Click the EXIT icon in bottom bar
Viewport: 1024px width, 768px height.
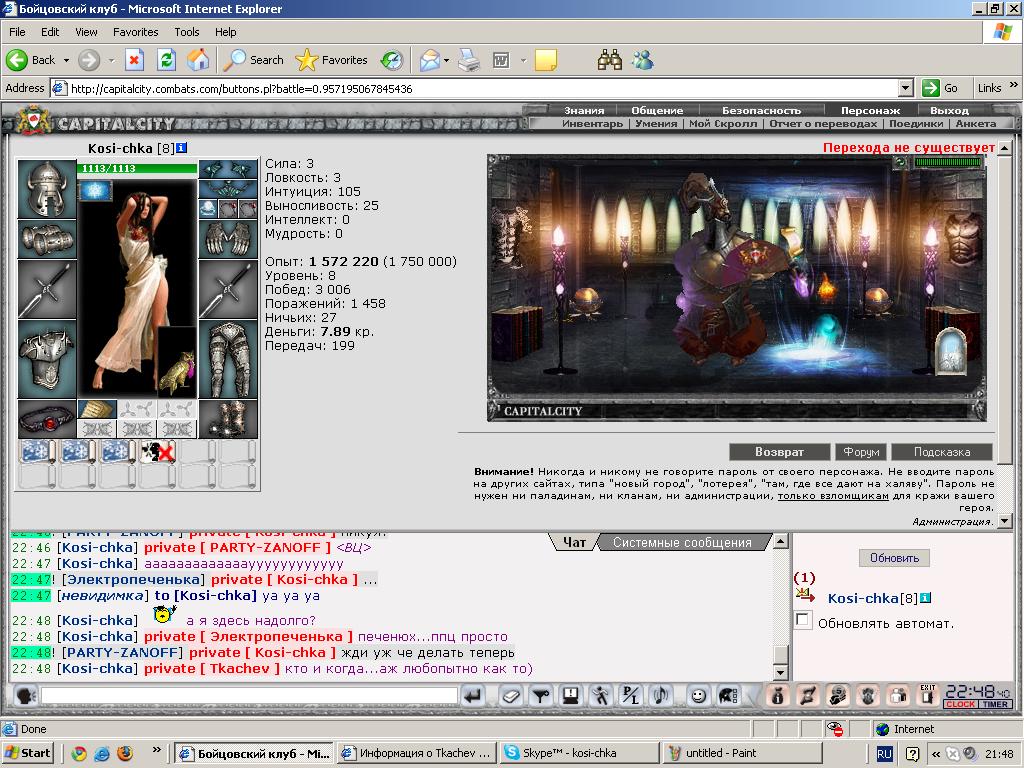(927, 696)
